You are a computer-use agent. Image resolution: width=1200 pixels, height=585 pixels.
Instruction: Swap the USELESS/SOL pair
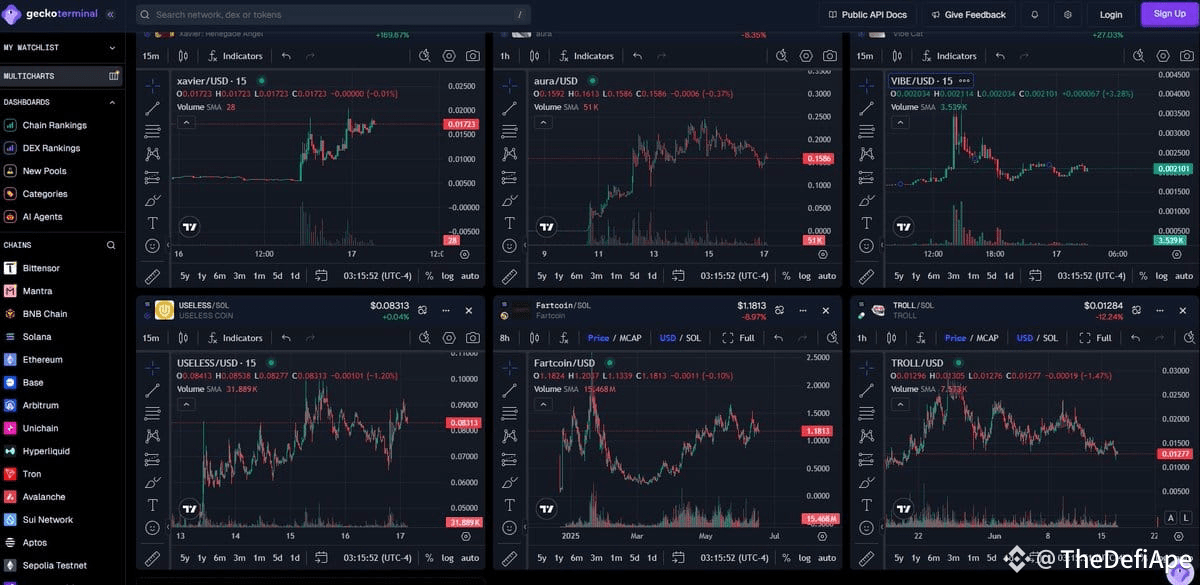[423, 311]
